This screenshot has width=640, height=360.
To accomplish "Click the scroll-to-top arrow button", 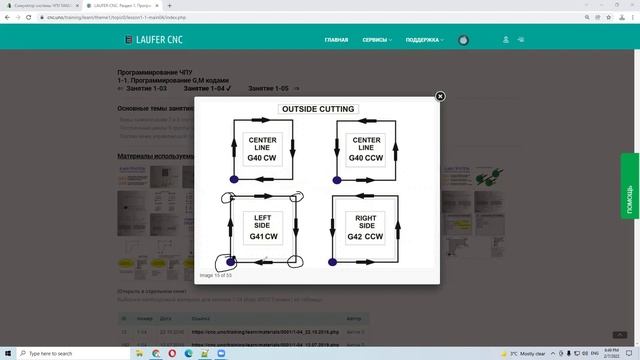I will [x=620, y=335].
